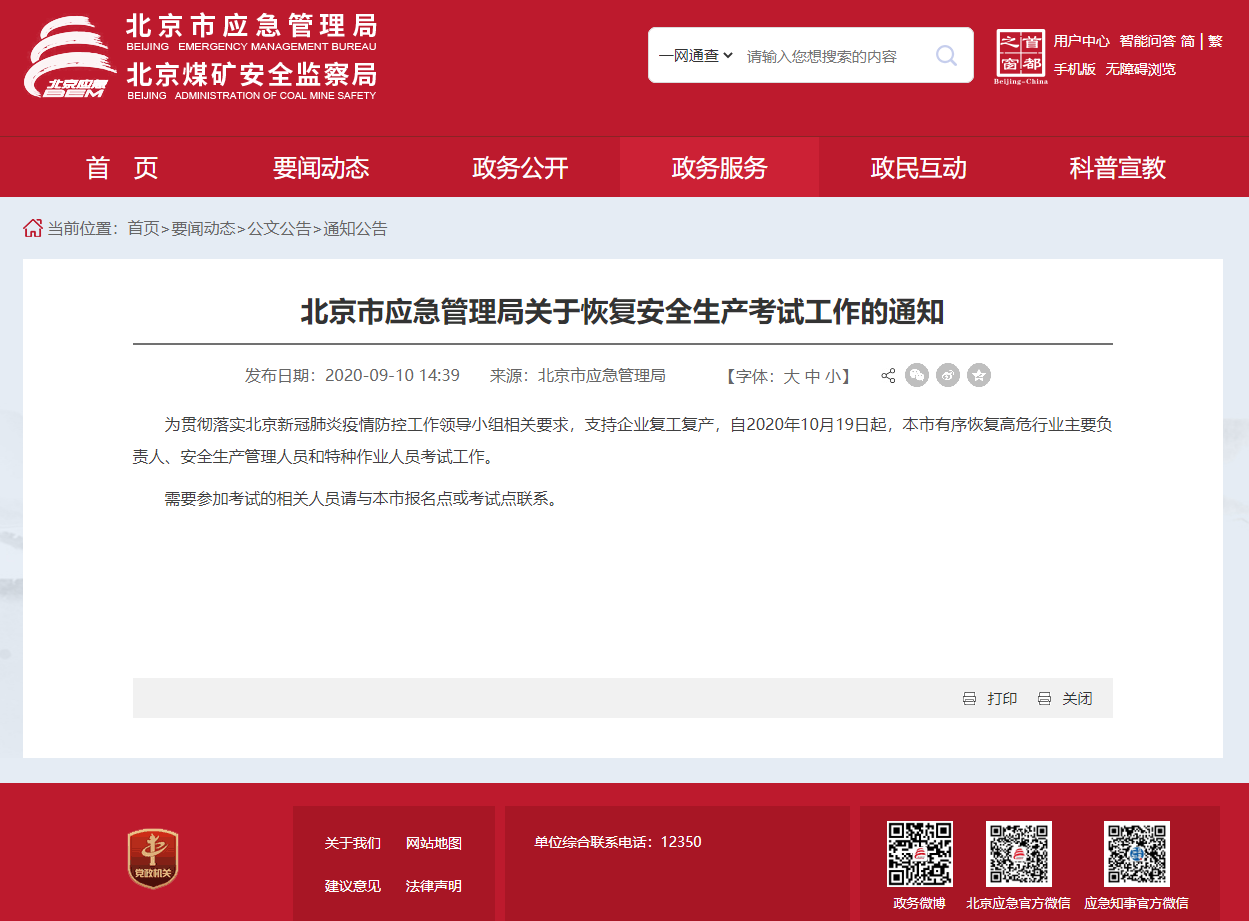The height and width of the screenshot is (921, 1249).
Task: Set font size to 大
Action: [x=791, y=377]
